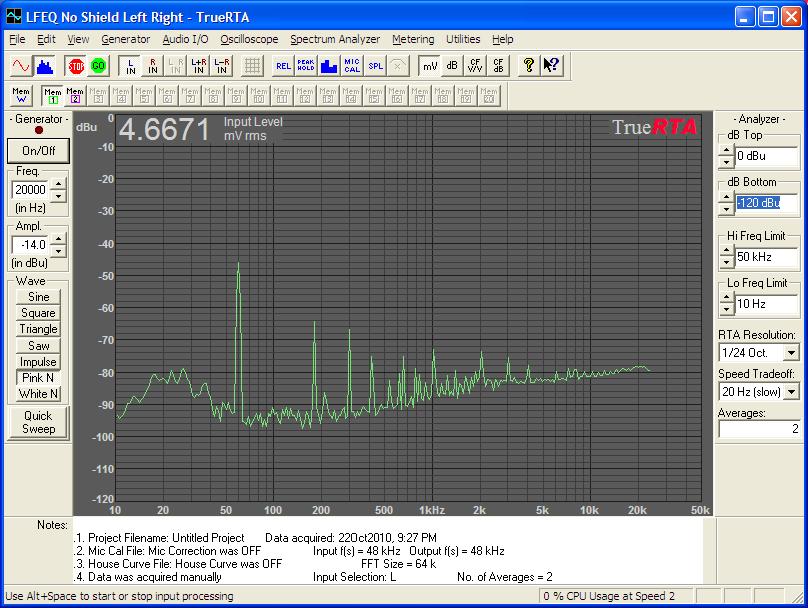Click the Averages field
Viewport: 808px width, 608px height.
point(760,429)
